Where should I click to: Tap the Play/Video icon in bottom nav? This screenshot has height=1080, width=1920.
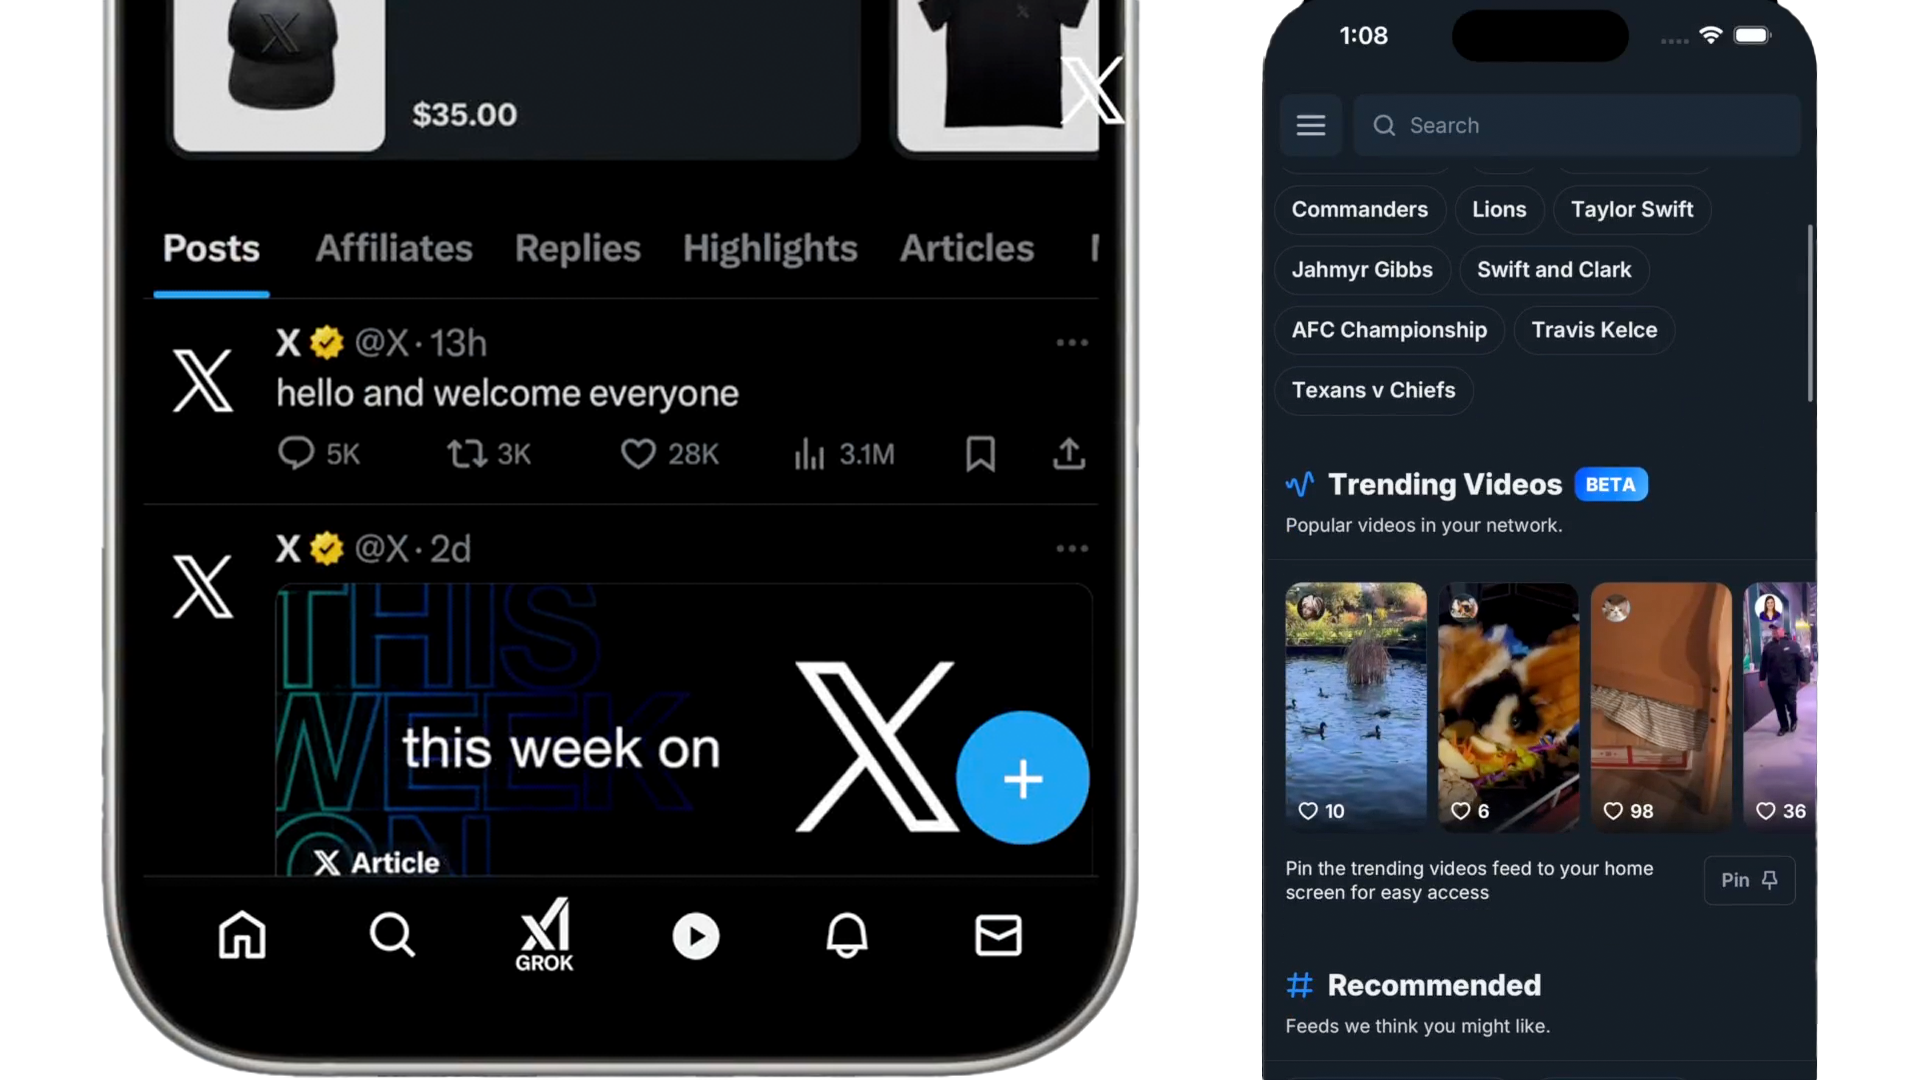695,935
